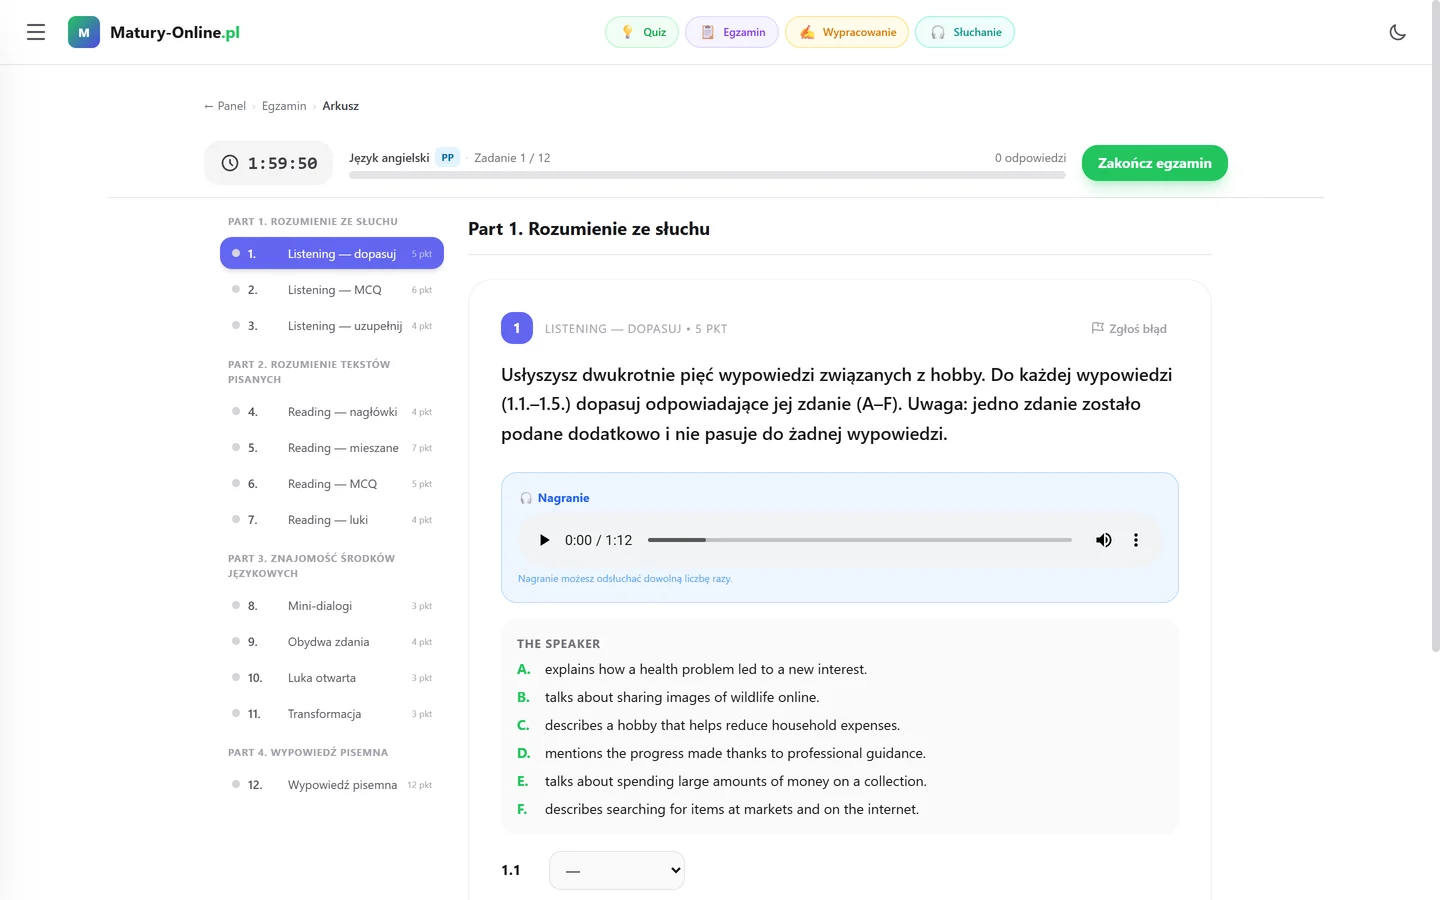Go back to Panel breadcrumb
The width and height of the screenshot is (1440, 900).
pos(225,106)
